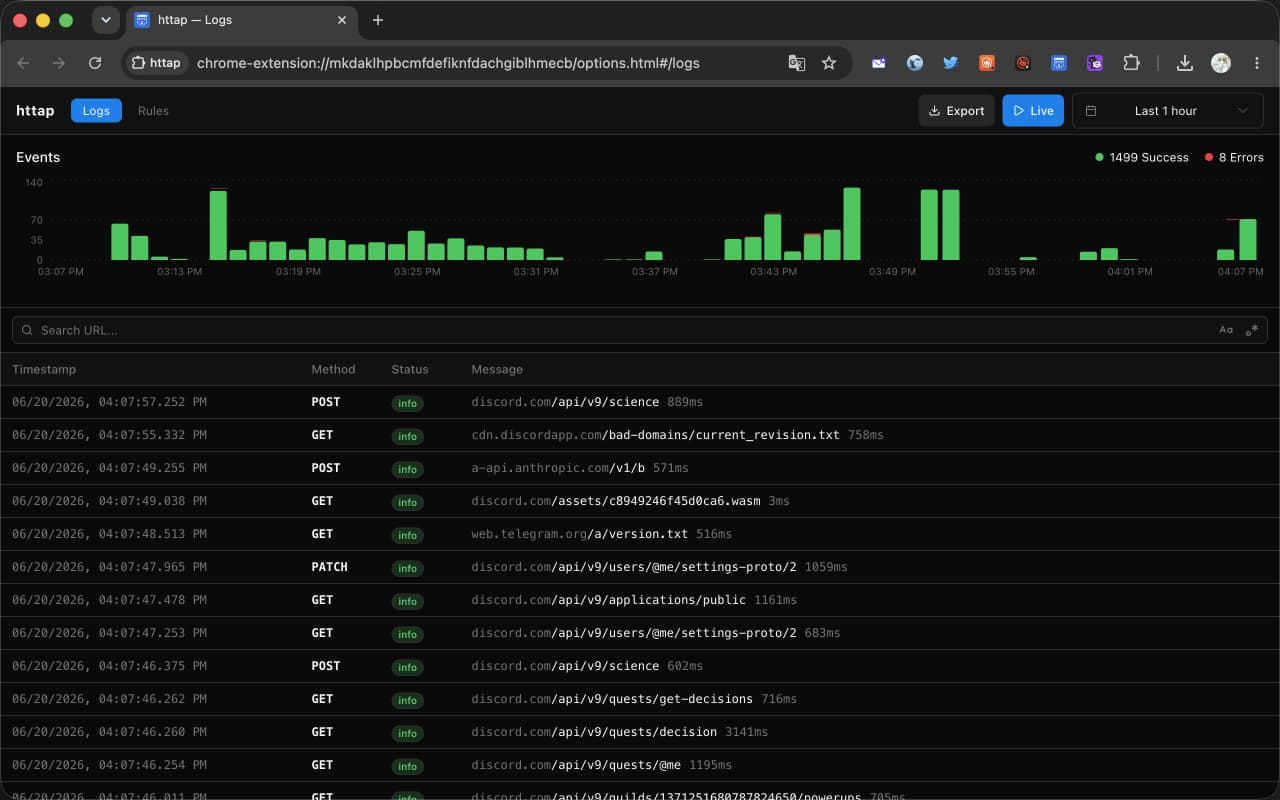
Task: Open the PATCH settings-proto/2 log row
Action: click(x=640, y=567)
